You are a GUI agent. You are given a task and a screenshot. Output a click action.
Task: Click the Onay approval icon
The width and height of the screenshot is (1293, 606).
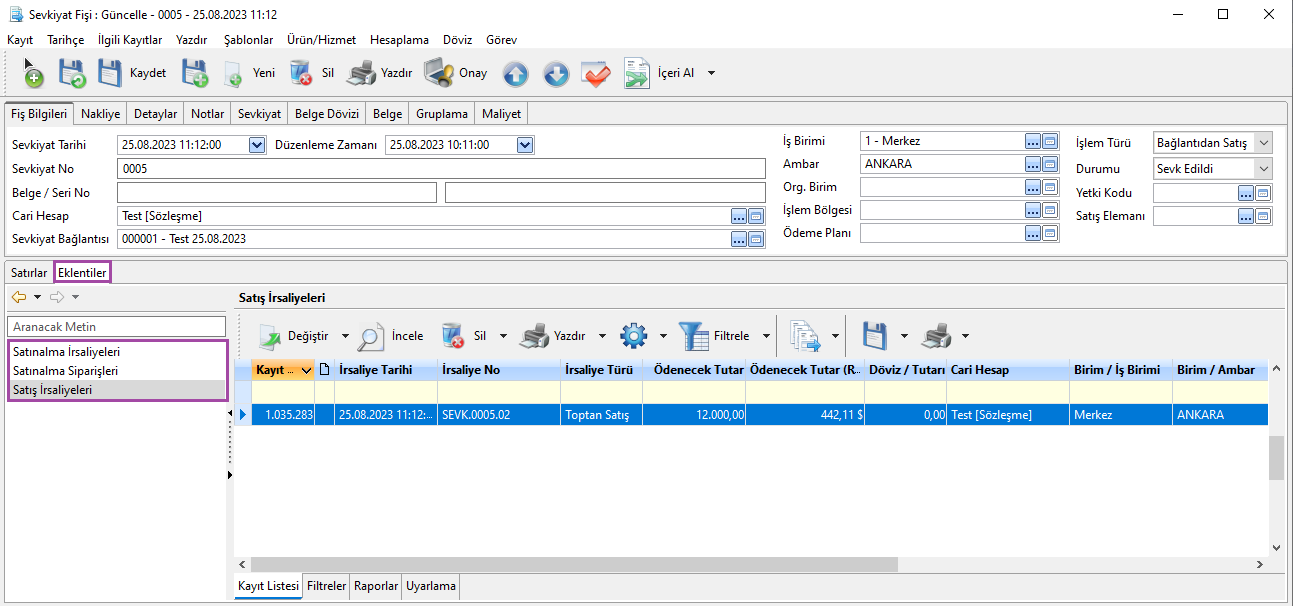(439, 73)
